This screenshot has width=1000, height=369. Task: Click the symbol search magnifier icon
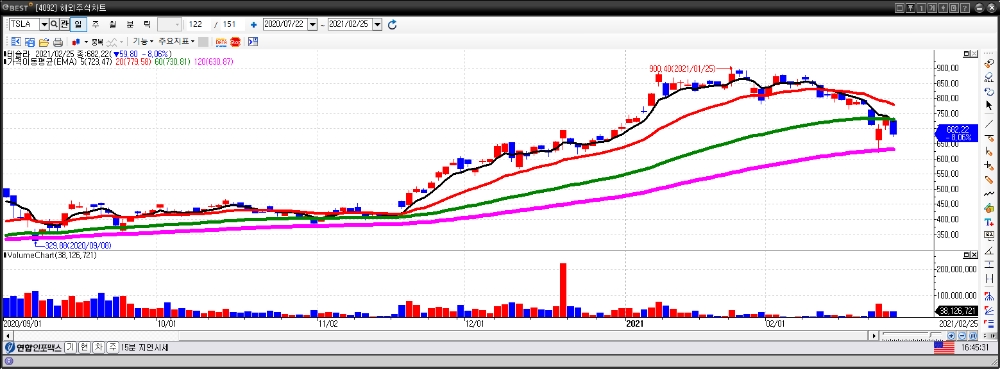tap(54, 24)
